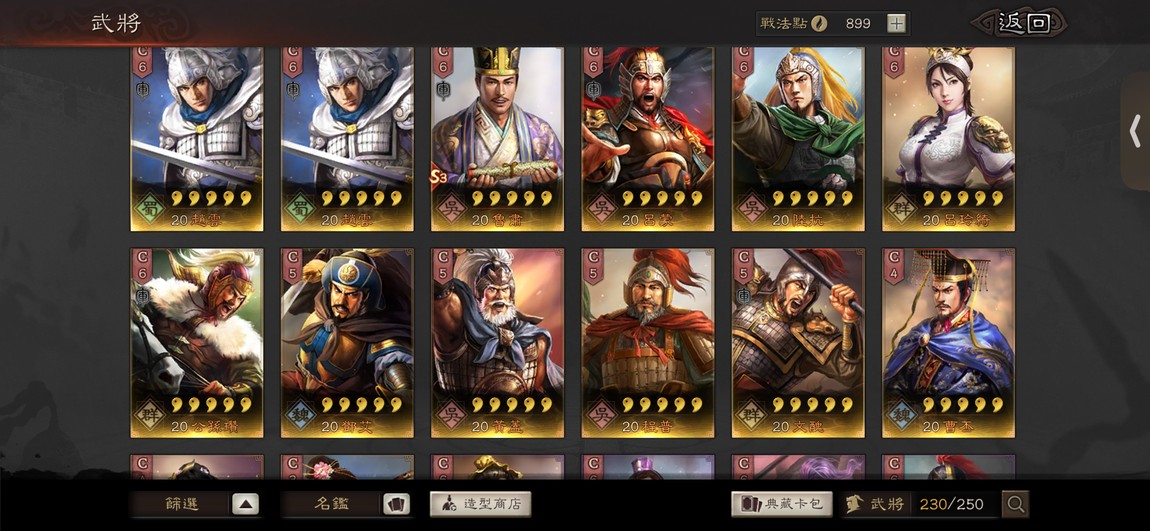Click the 戰法點 feather currency icon
This screenshot has height=531, width=1150.
(x=818, y=23)
